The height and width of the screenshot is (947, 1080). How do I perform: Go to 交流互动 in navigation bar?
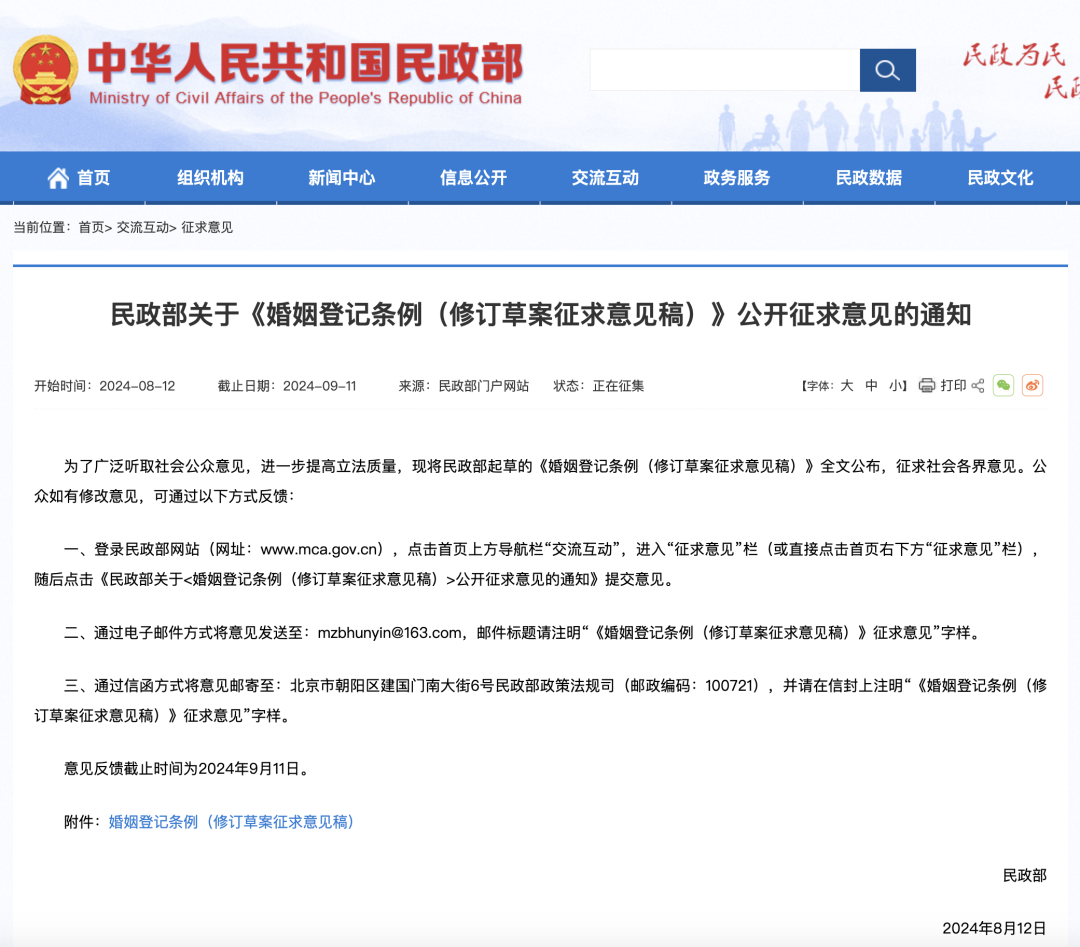pos(605,178)
